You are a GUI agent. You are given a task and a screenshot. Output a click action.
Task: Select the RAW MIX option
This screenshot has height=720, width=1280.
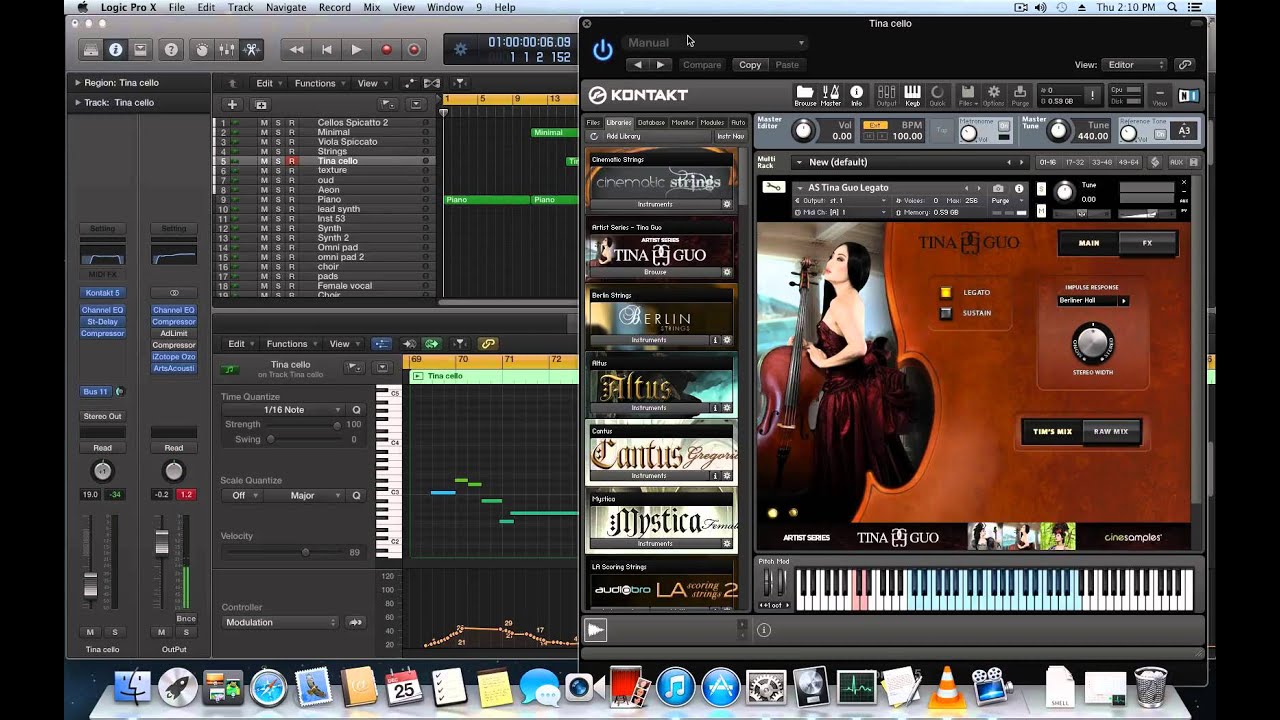(1111, 431)
